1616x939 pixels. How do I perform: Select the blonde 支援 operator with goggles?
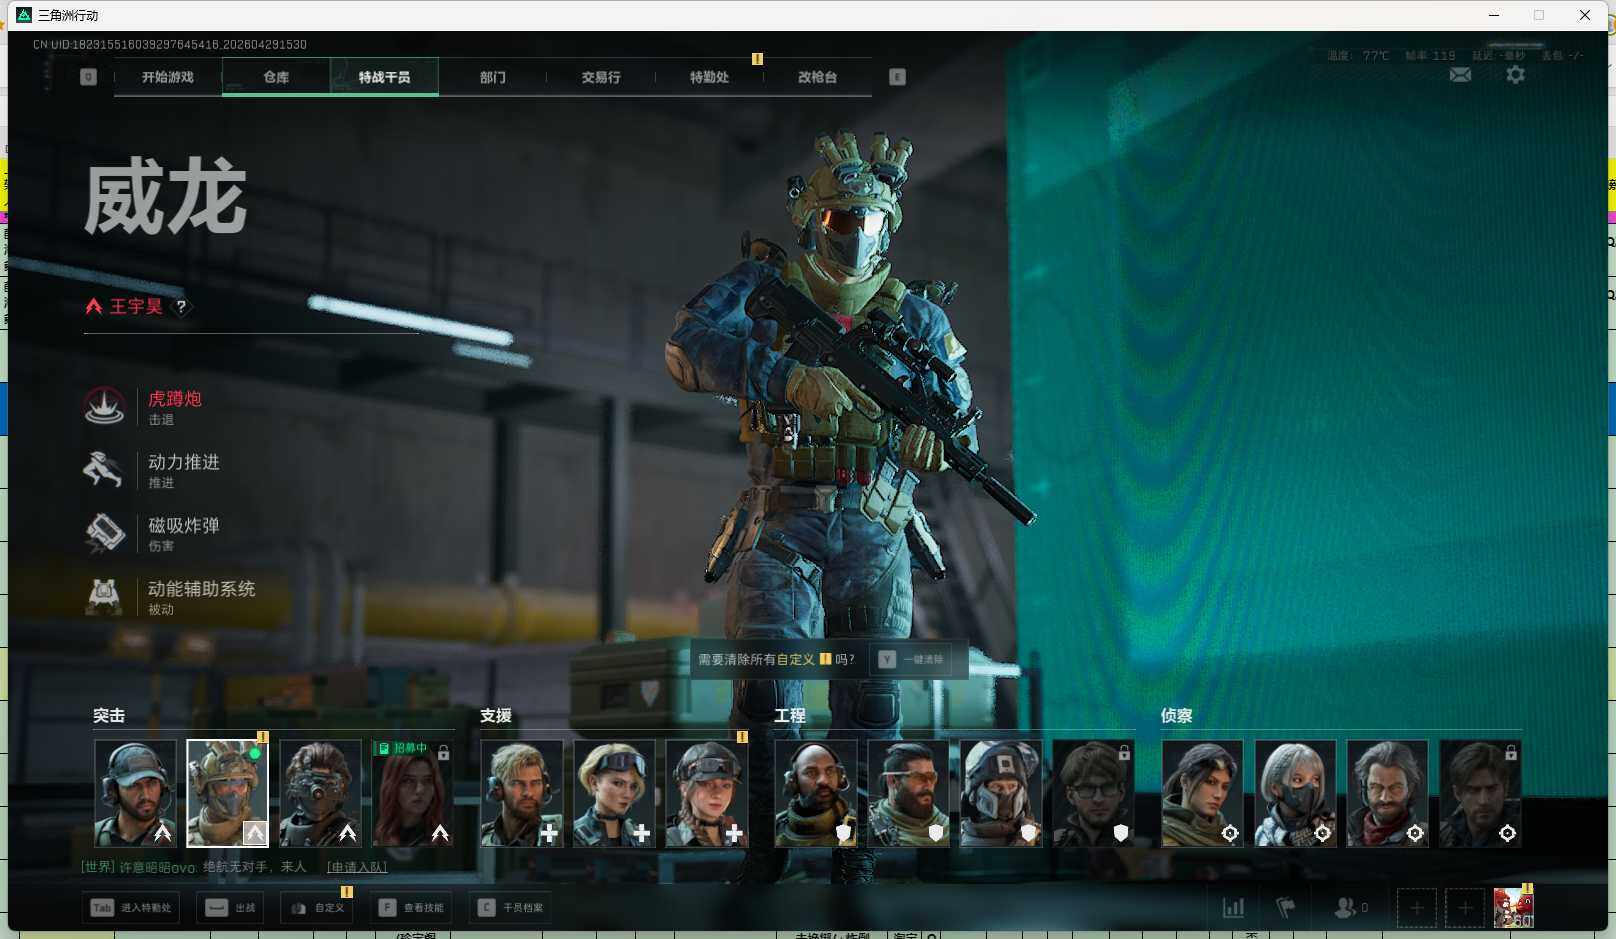pos(614,793)
